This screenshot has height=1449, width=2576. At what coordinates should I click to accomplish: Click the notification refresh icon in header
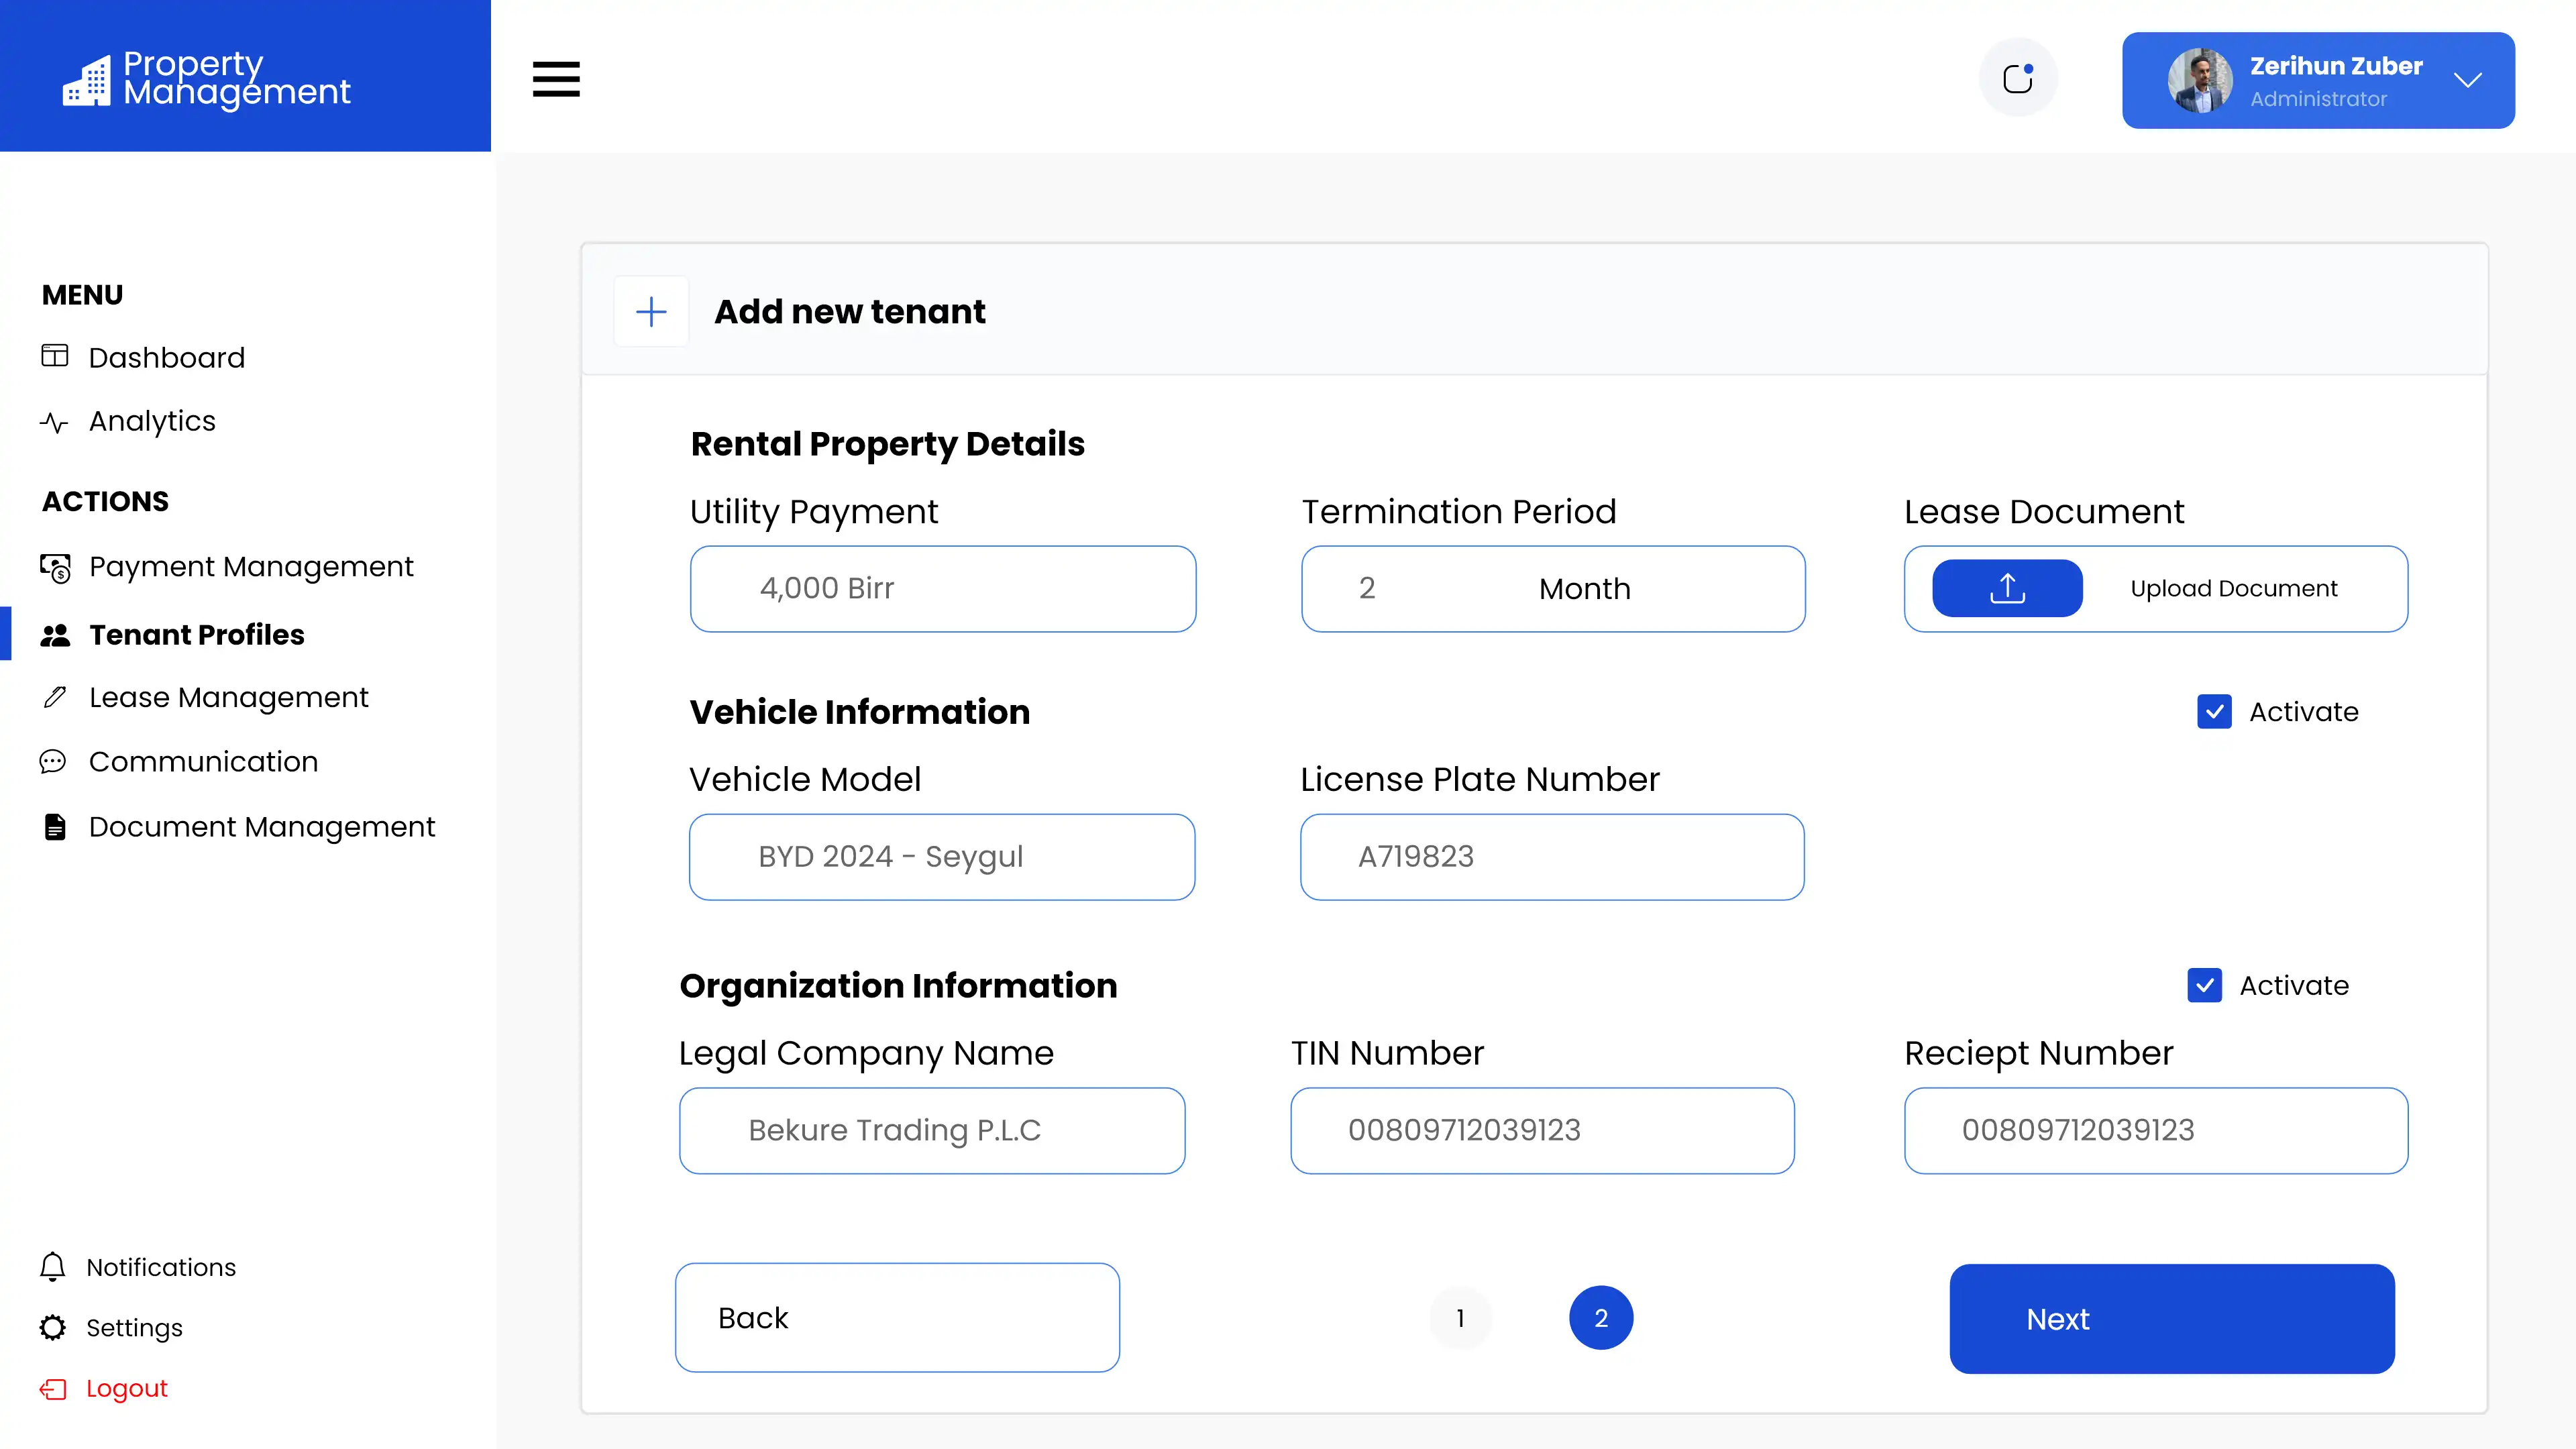click(2018, 78)
